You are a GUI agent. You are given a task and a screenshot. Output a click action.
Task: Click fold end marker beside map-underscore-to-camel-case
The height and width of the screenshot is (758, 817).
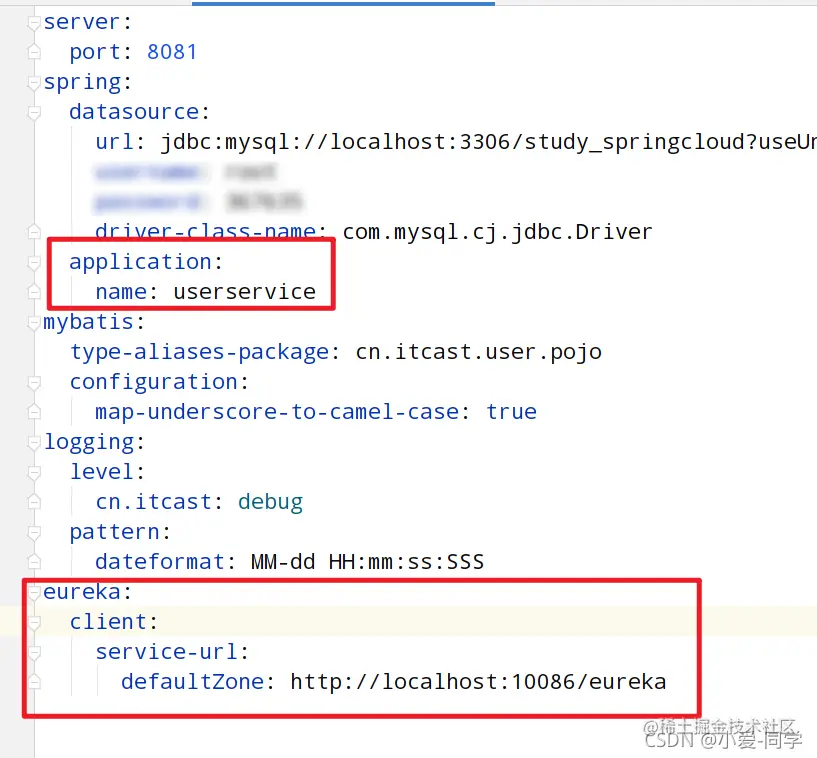coord(34,413)
